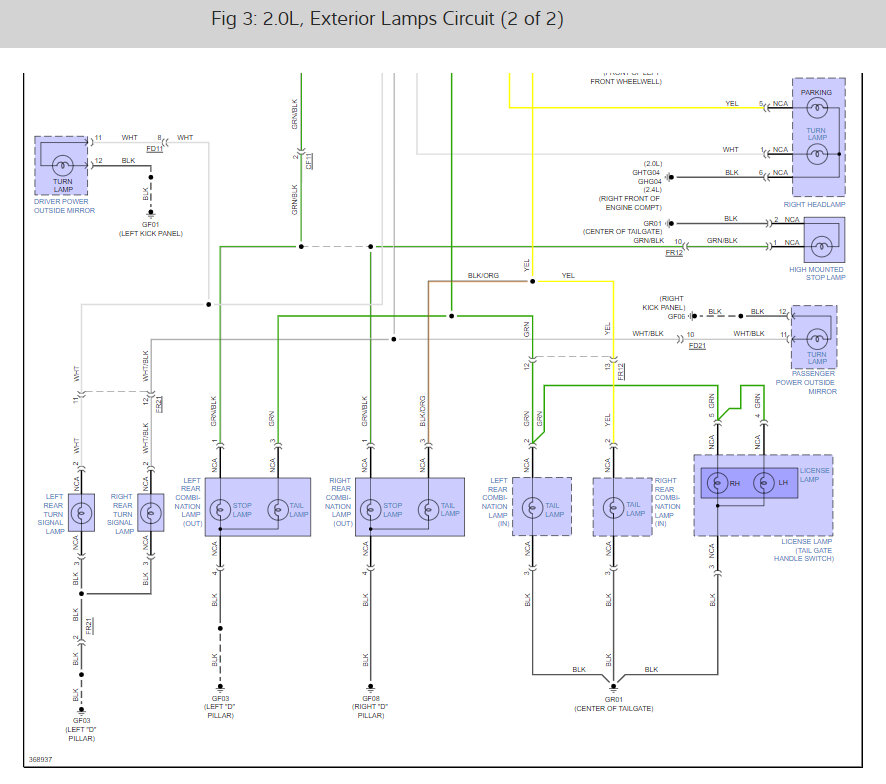Select tail lamp bulb in left rear combination lamp (in)

[532, 508]
